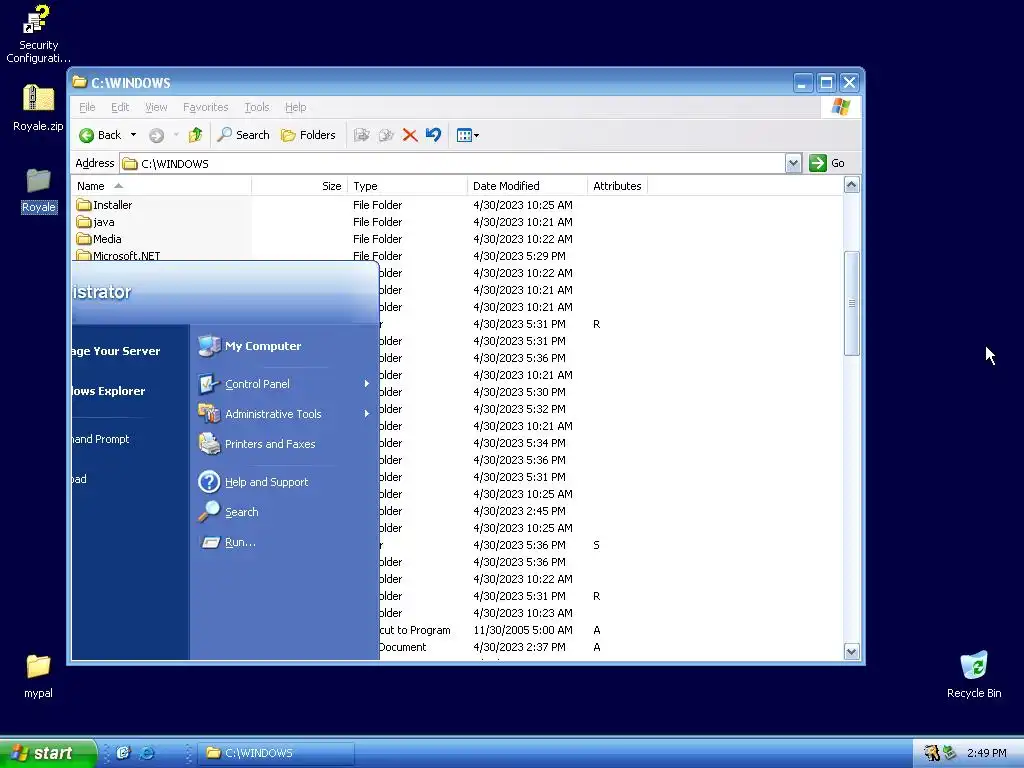Screen dimensions: 1024x768
Task: Sort by the Type column header
Action: pos(408,186)
